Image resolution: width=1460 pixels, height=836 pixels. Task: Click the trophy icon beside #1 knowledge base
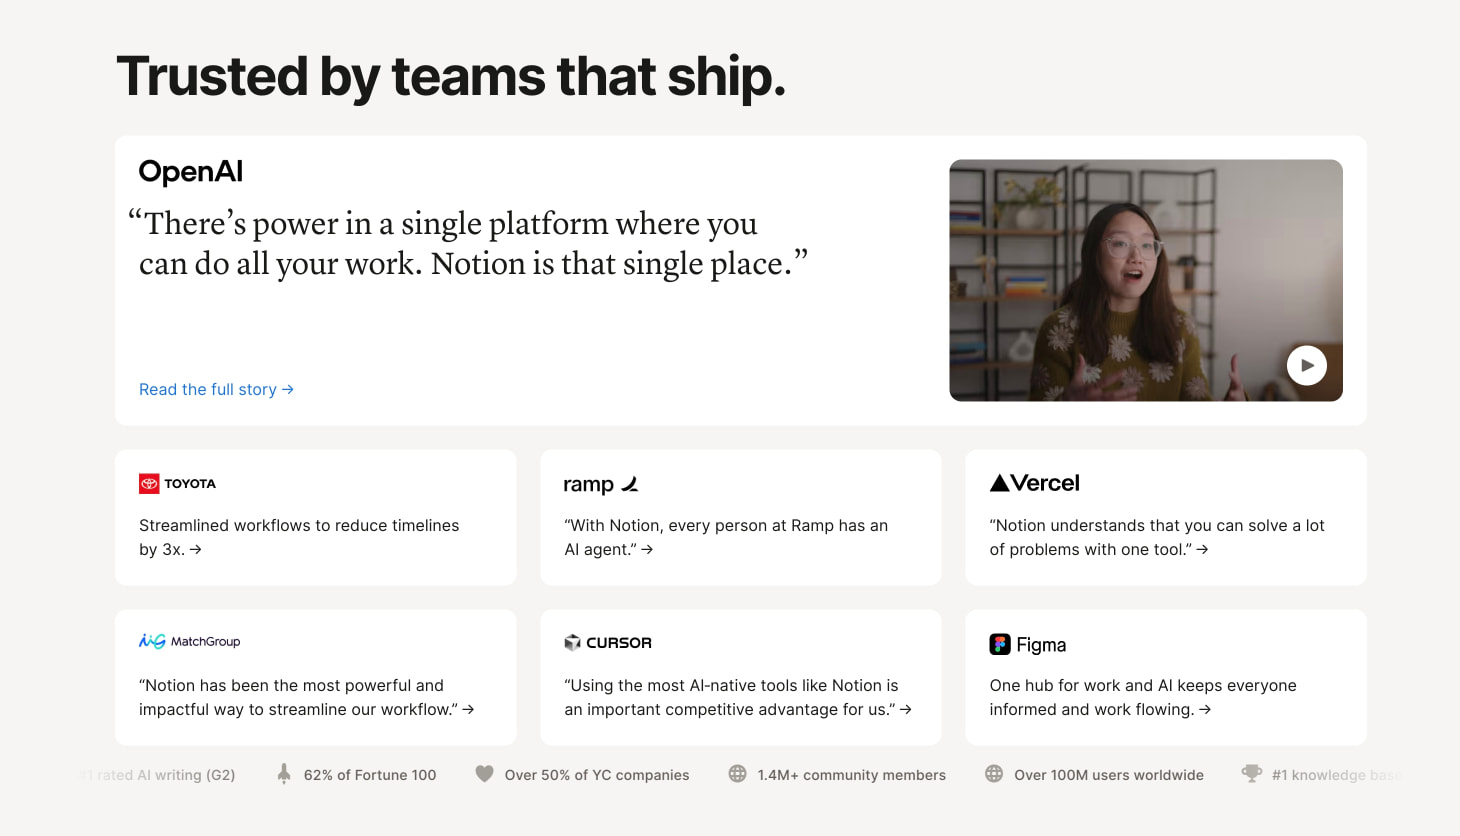(1251, 774)
